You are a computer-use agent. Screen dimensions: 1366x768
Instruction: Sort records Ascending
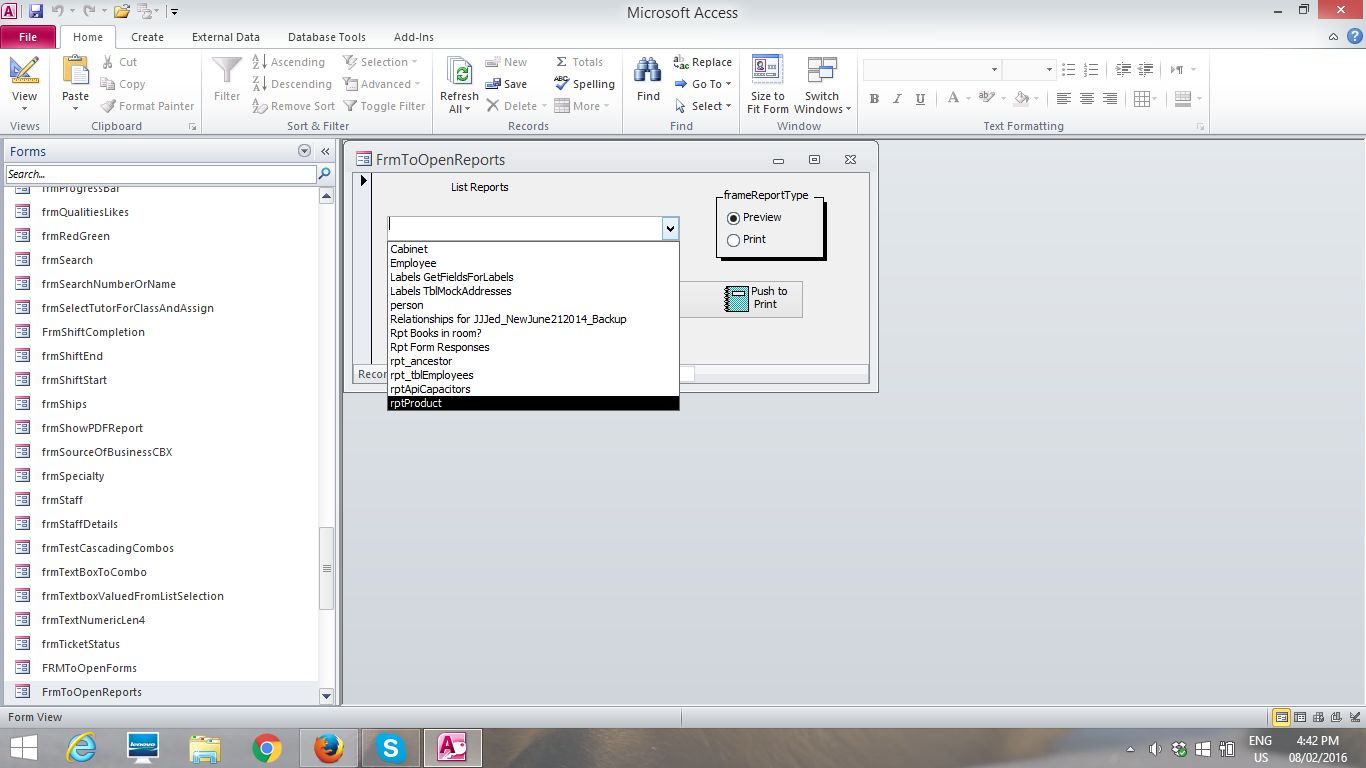(288, 62)
